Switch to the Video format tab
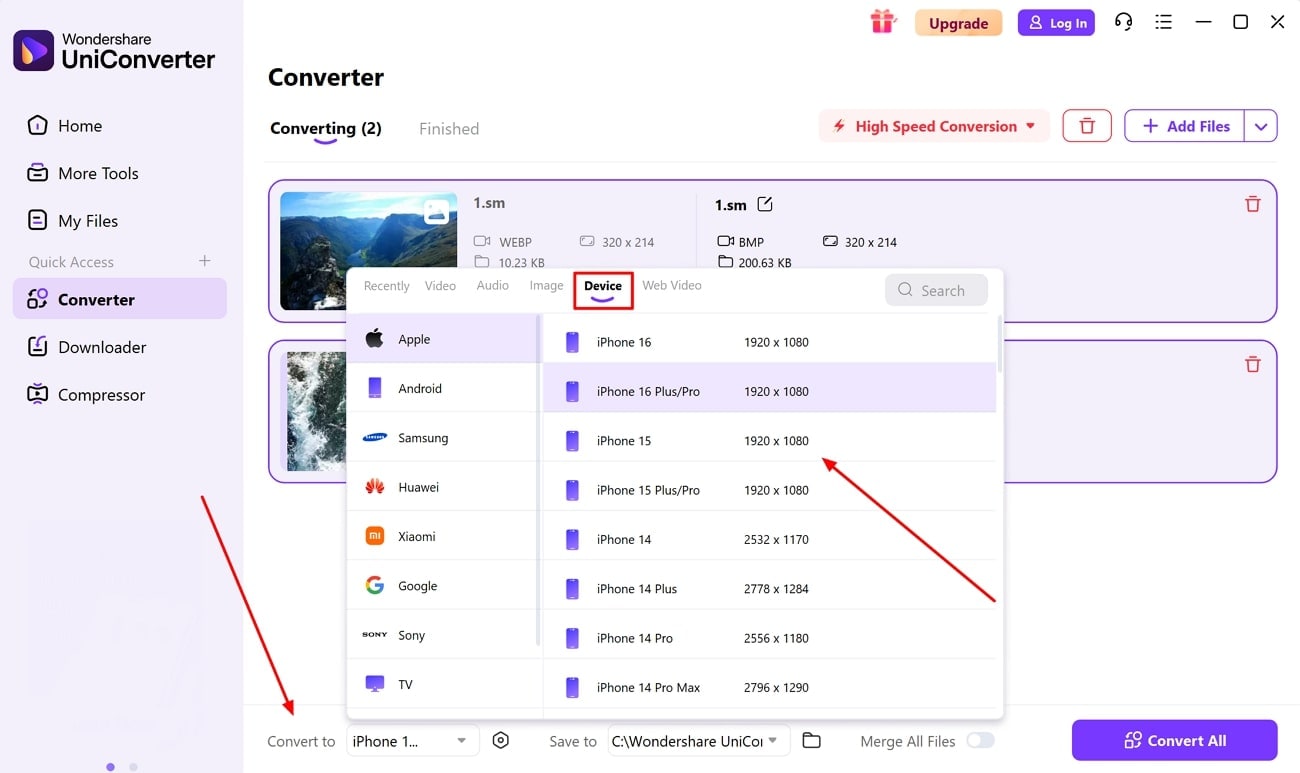This screenshot has height=773, width=1300. coord(440,286)
